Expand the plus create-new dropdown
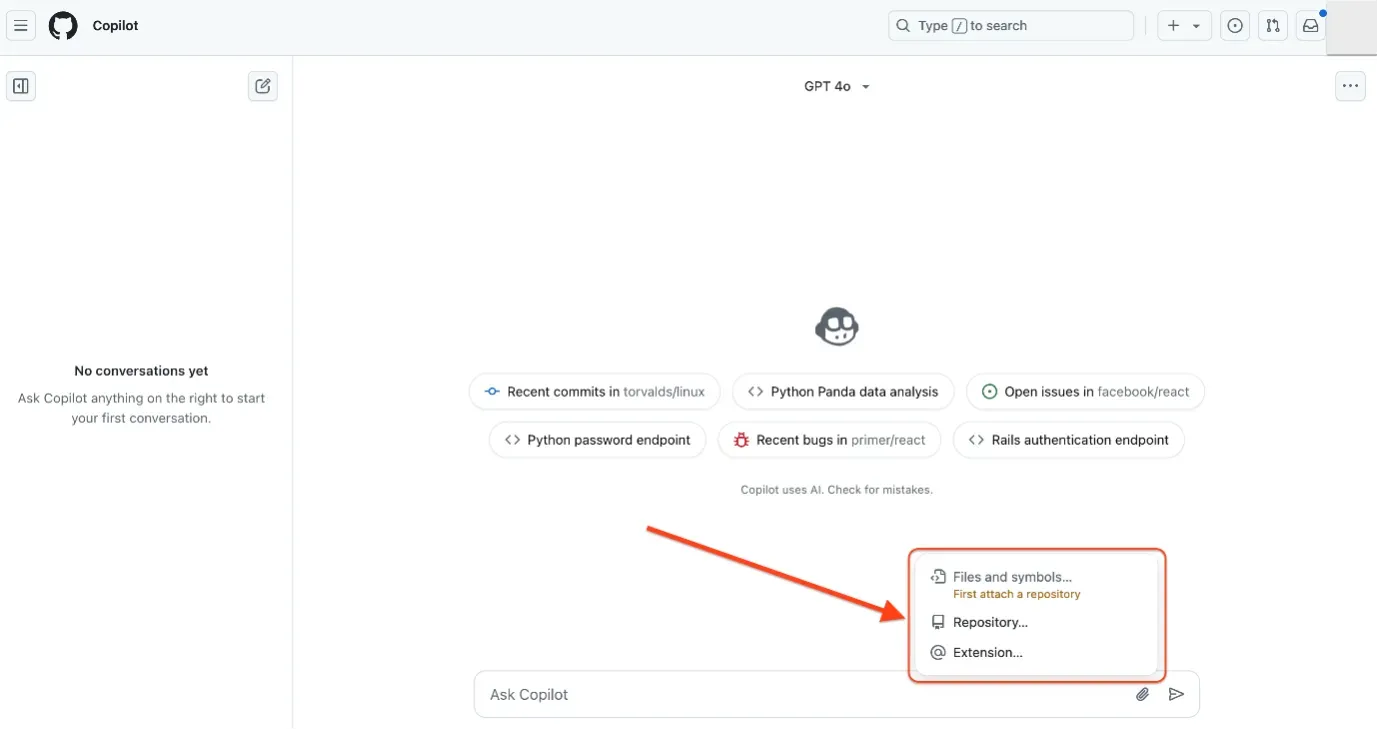The image size is (1381, 733). [1184, 26]
